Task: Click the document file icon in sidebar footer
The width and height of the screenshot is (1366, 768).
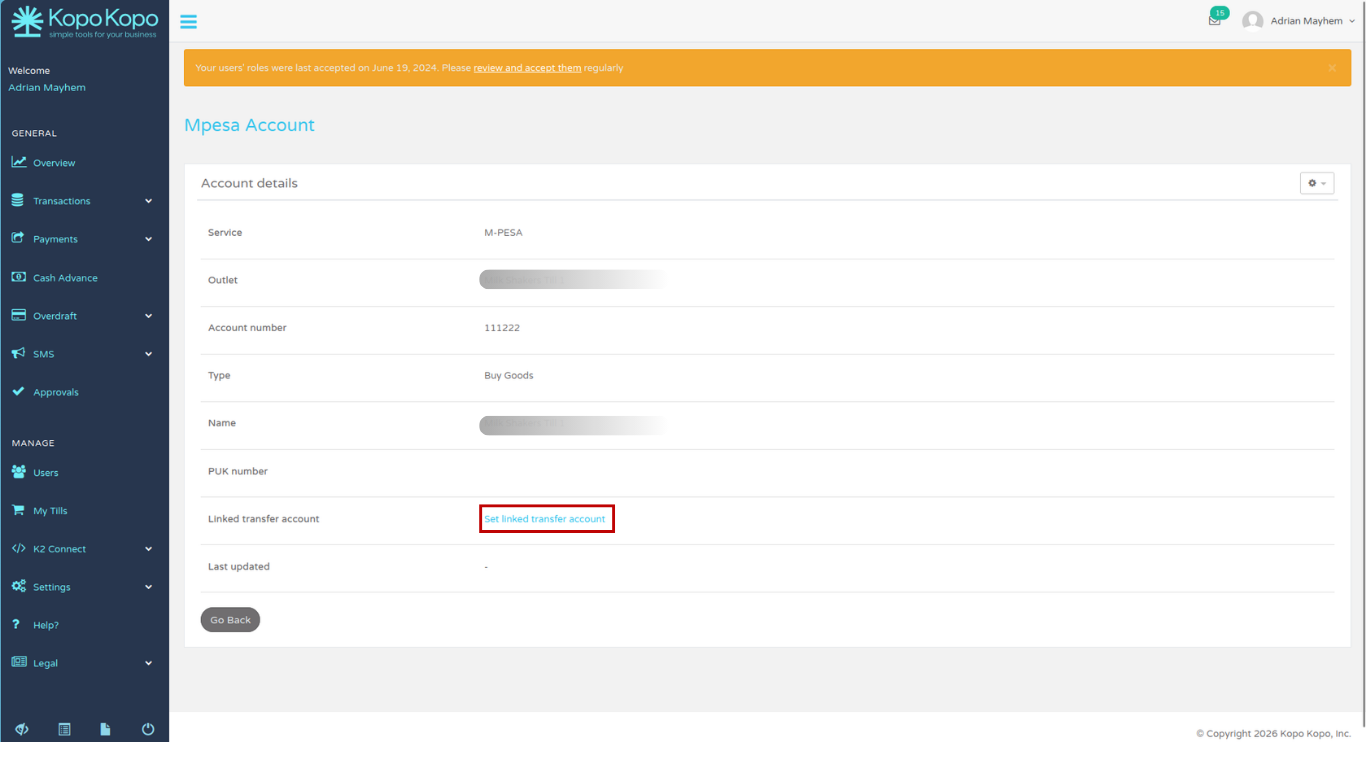Action: (x=105, y=729)
